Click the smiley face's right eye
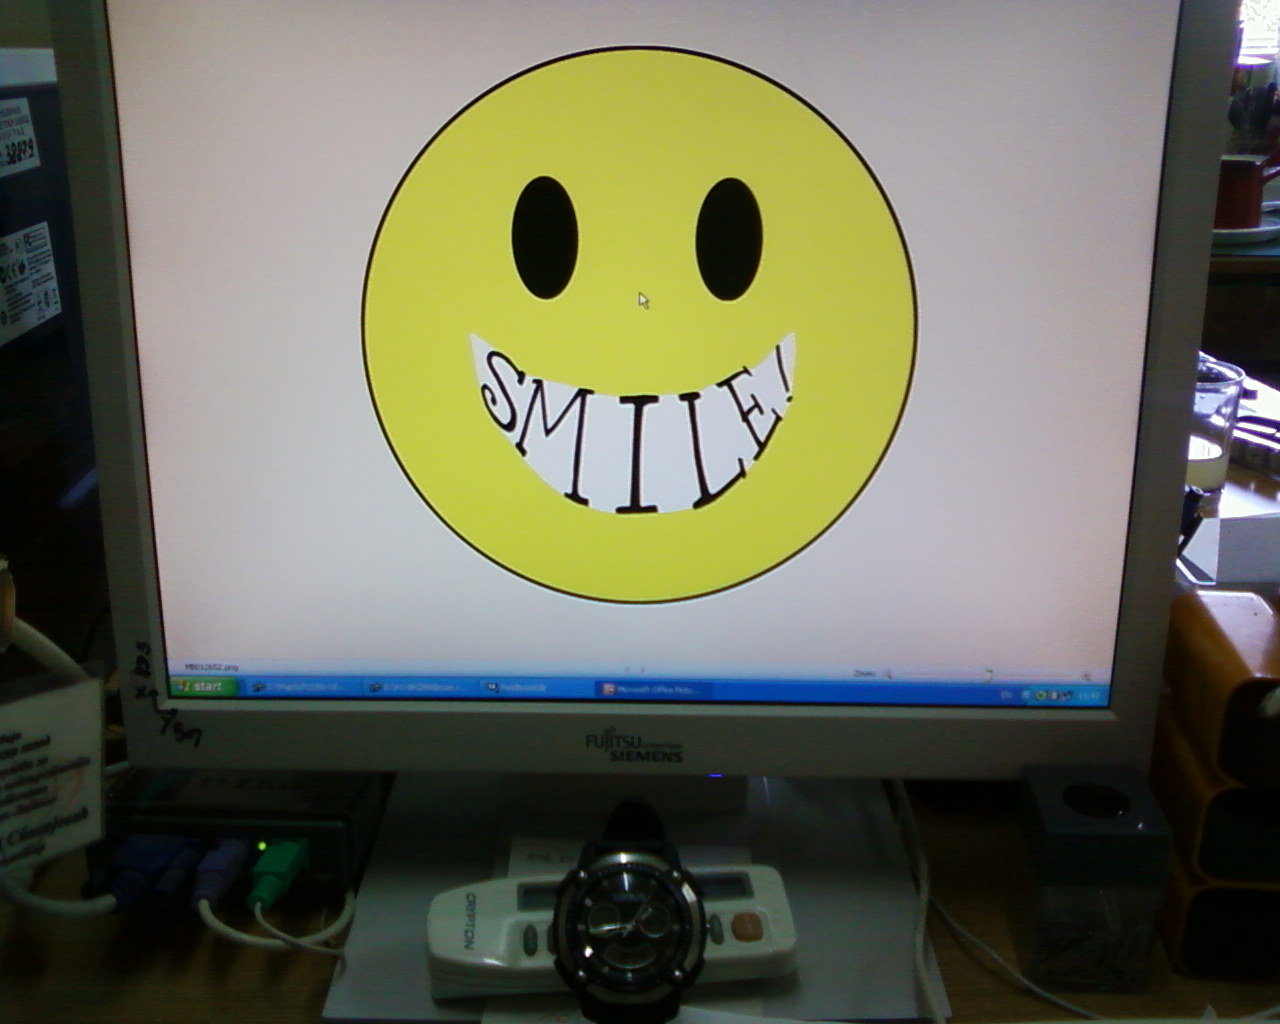Viewport: 1280px width, 1024px height. [729, 239]
